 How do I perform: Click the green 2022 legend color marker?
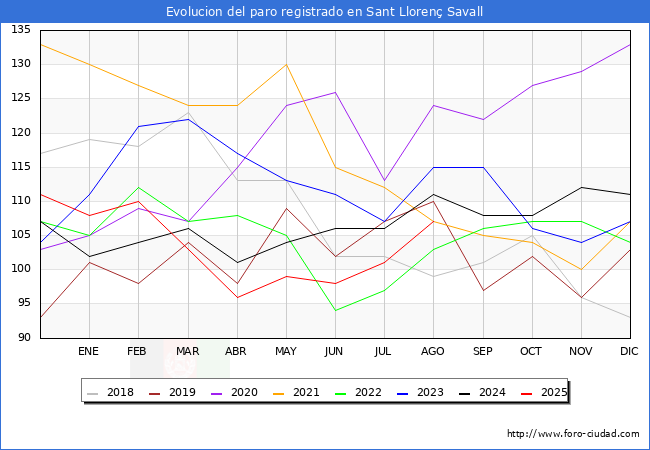[340, 393]
